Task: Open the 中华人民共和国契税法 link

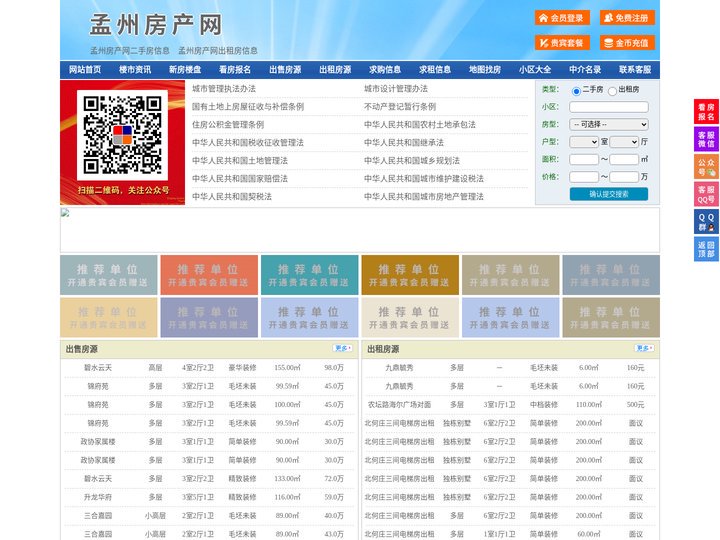Action: (232, 196)
